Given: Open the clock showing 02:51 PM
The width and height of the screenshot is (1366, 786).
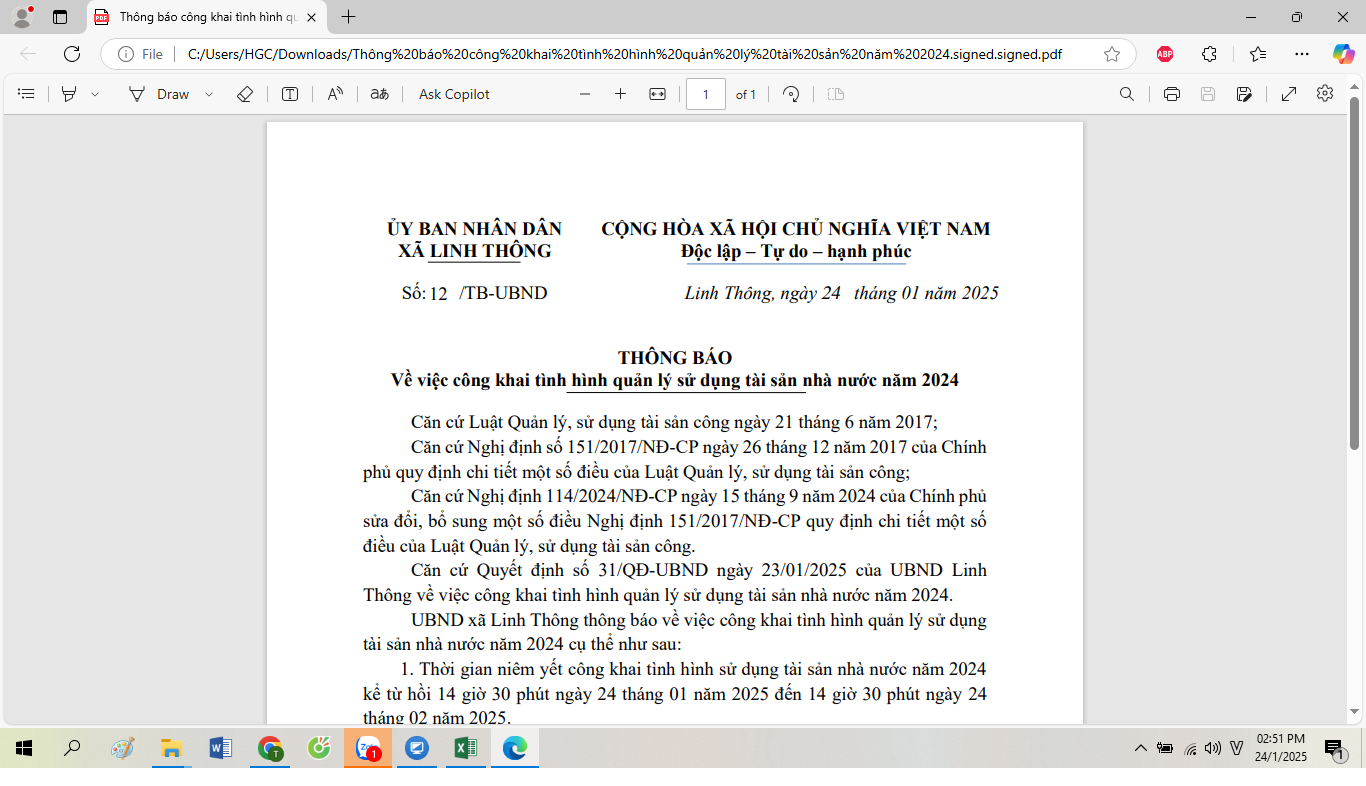Looking at the screenshot, I should pos(1281,748).
